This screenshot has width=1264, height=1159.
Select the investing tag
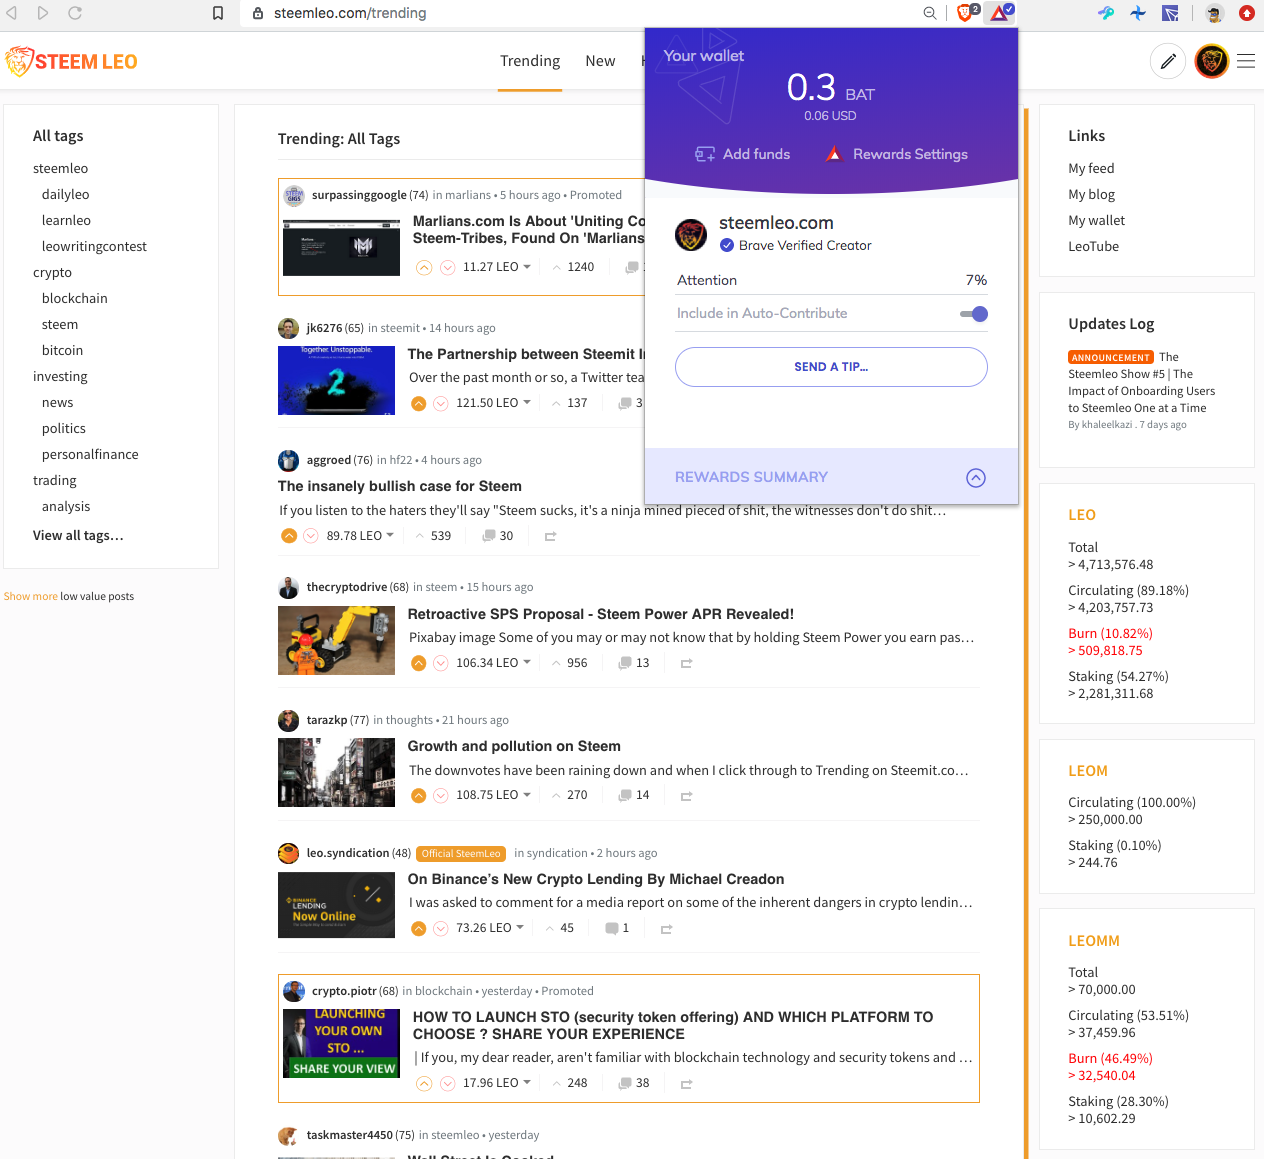[x=60, y=376]
